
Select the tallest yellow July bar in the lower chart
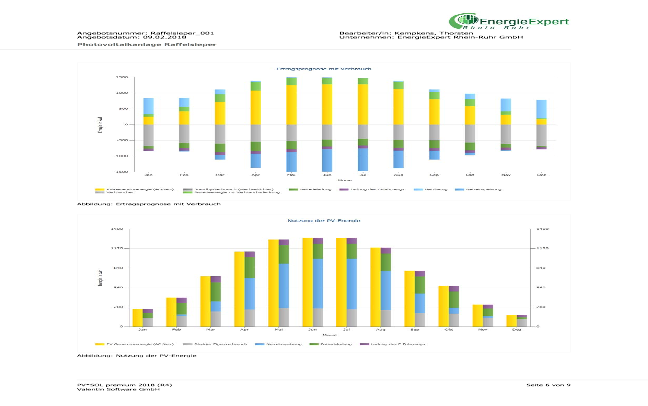(341, 282)
